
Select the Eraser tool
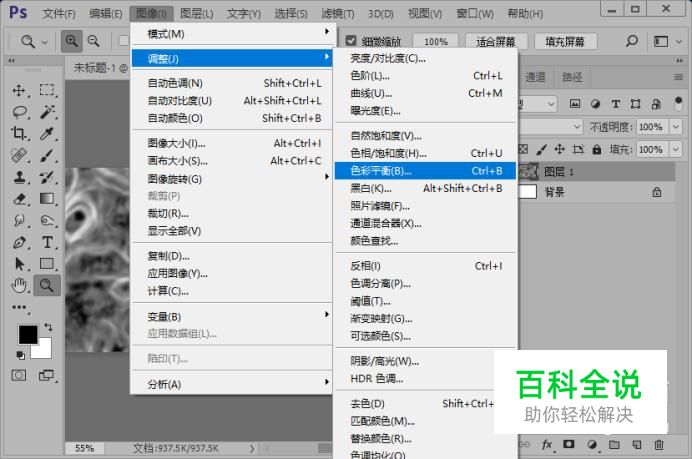pos(19,199)
